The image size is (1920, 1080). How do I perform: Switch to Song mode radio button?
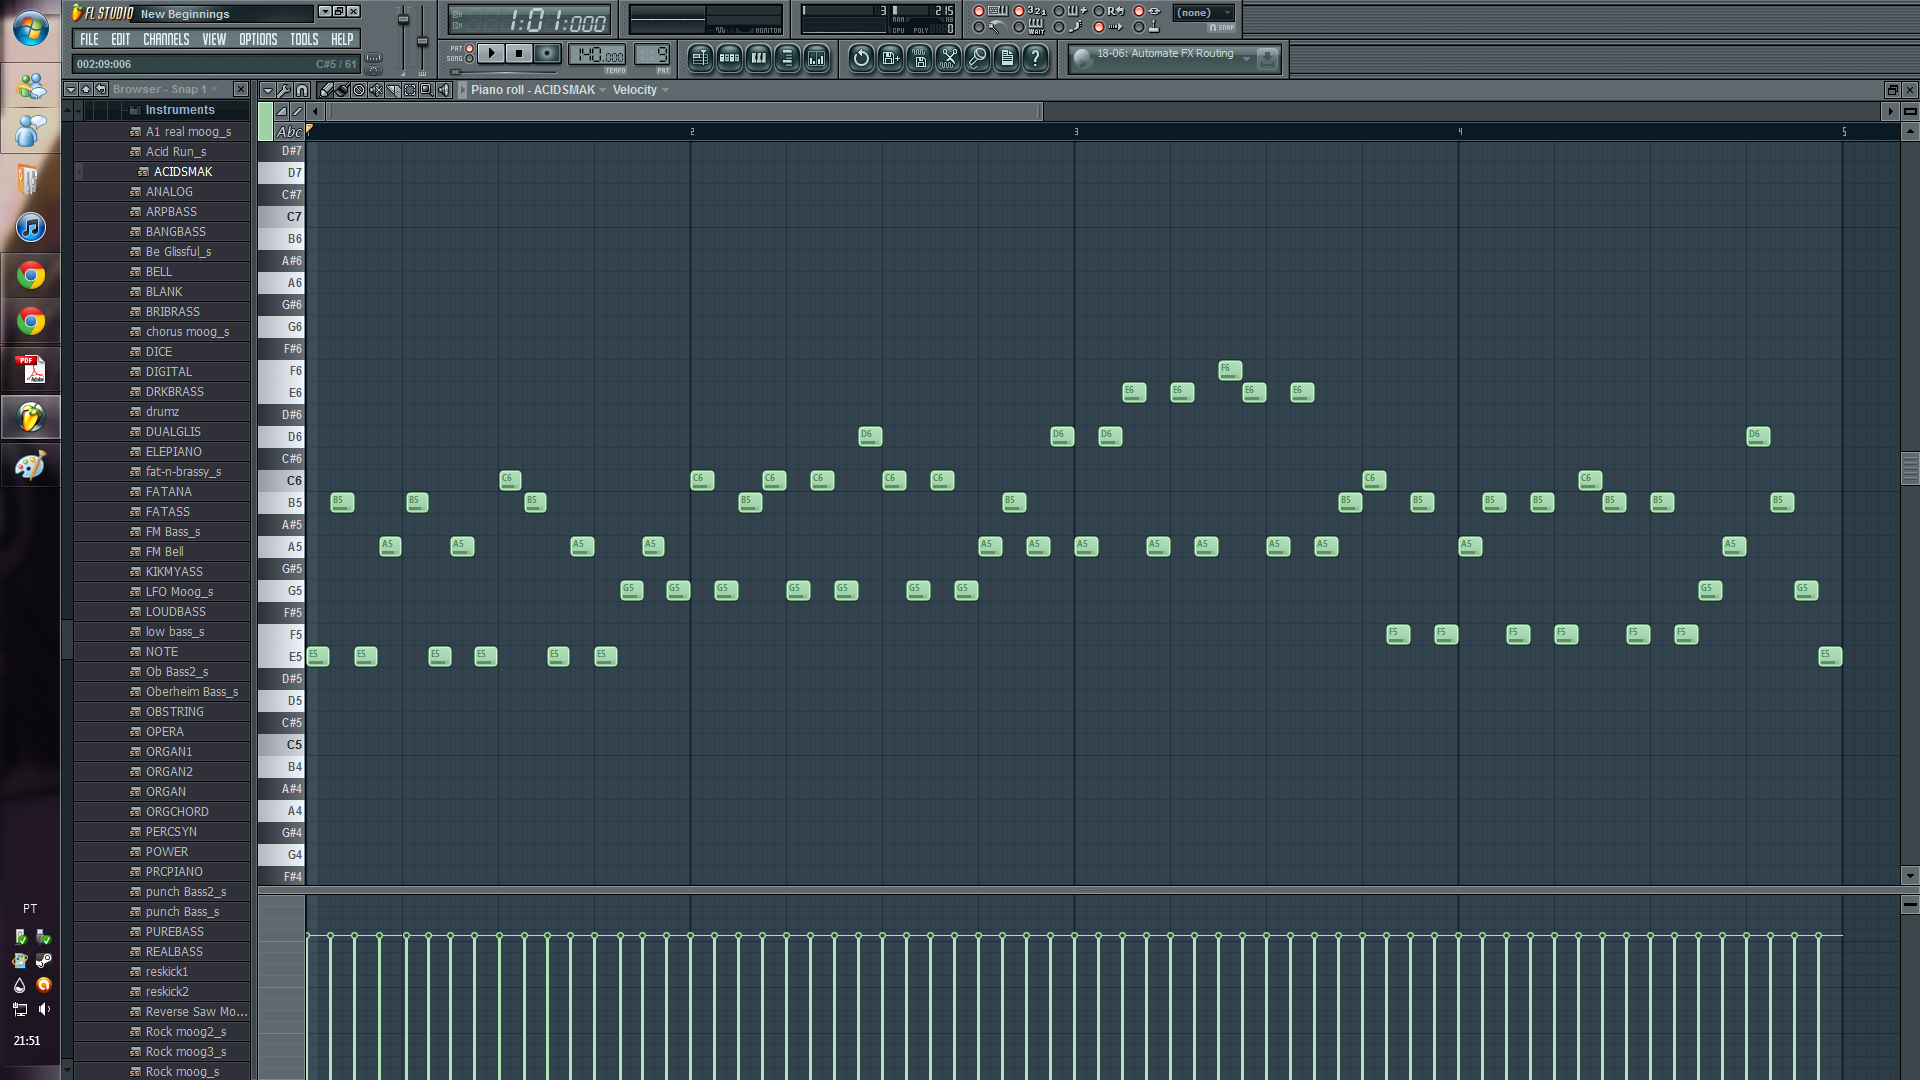(469, 59)
